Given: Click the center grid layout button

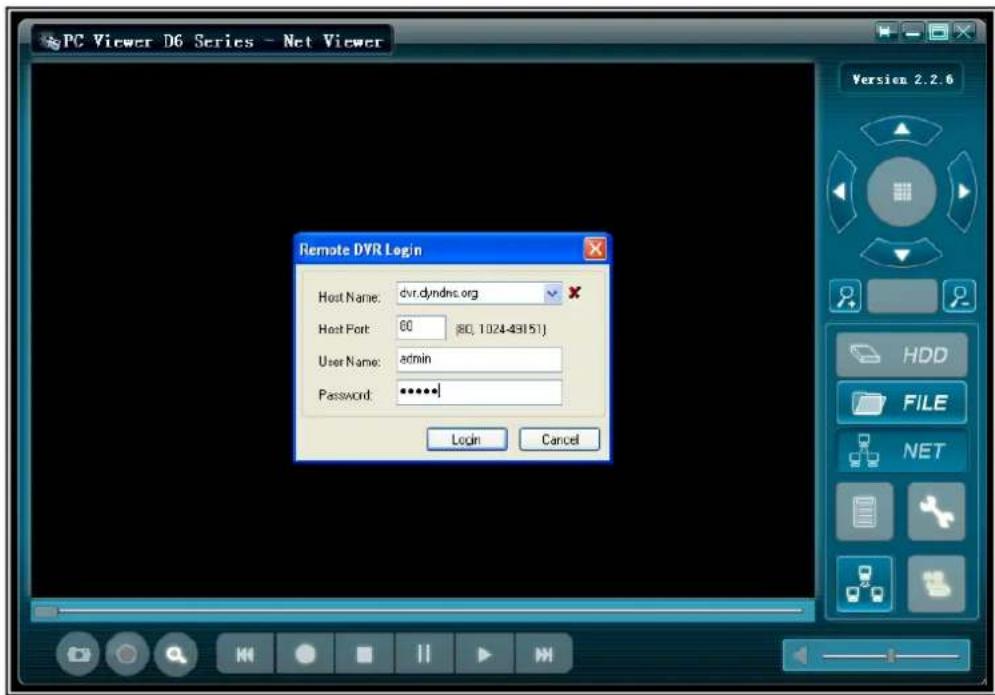Looking at the screenshot, I should [x=902, y=192].
